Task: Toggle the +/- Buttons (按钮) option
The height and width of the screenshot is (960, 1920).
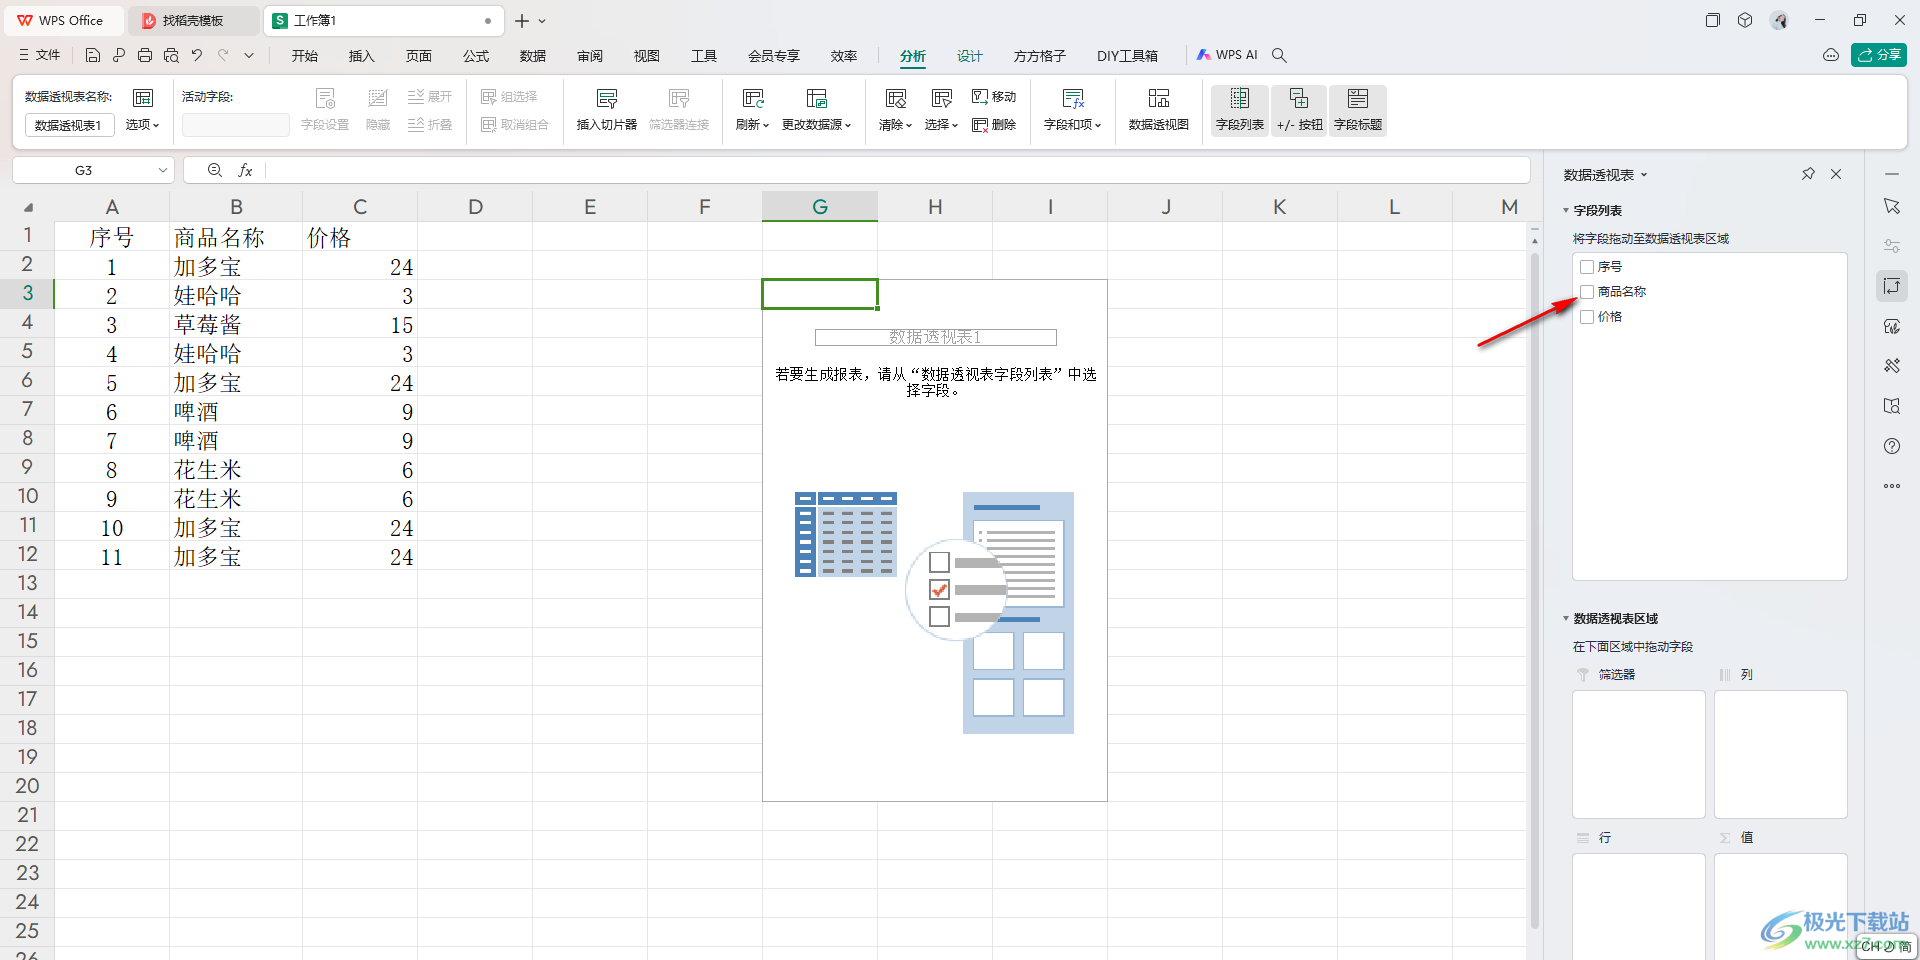Action: (1299, 110)
